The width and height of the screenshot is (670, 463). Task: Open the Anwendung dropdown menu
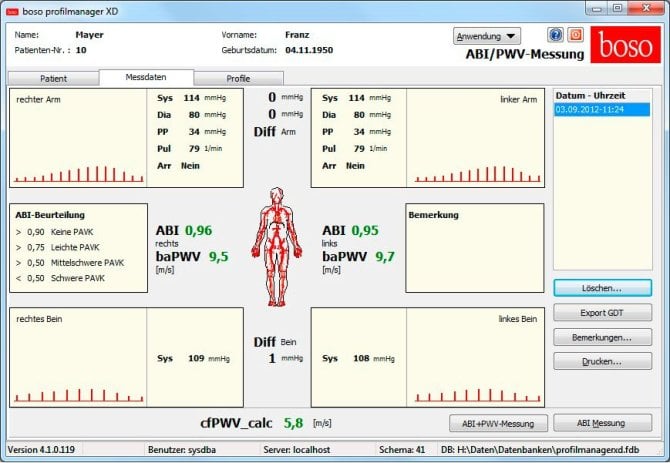point(486,36)
